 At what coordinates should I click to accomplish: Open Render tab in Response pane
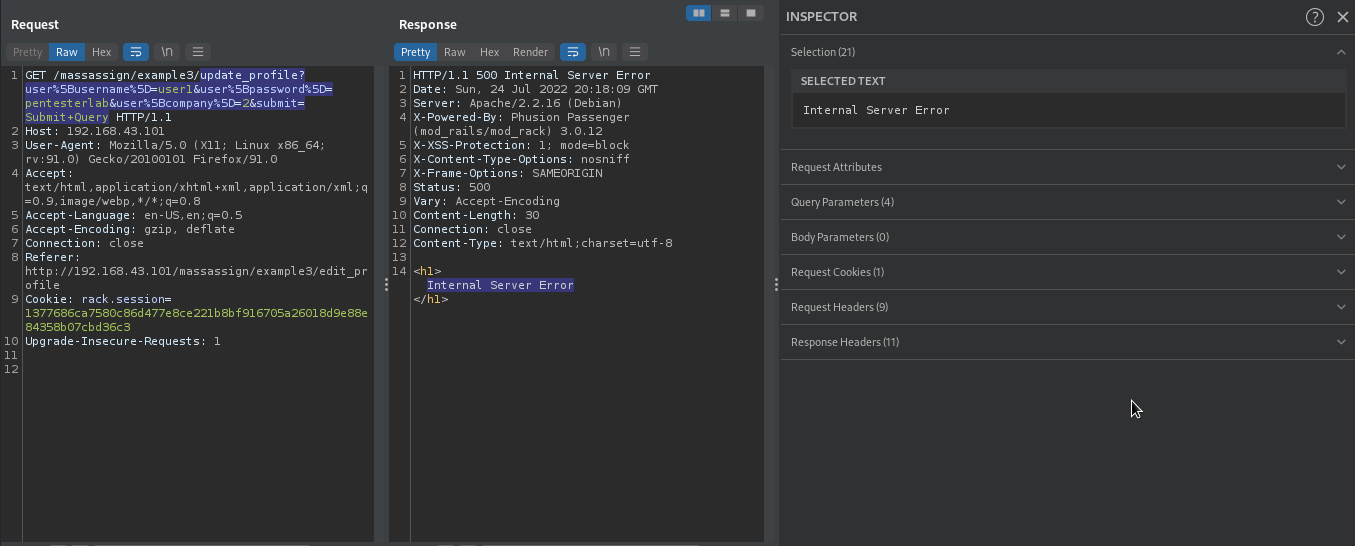pyautogui.click(x=531, y=52)
